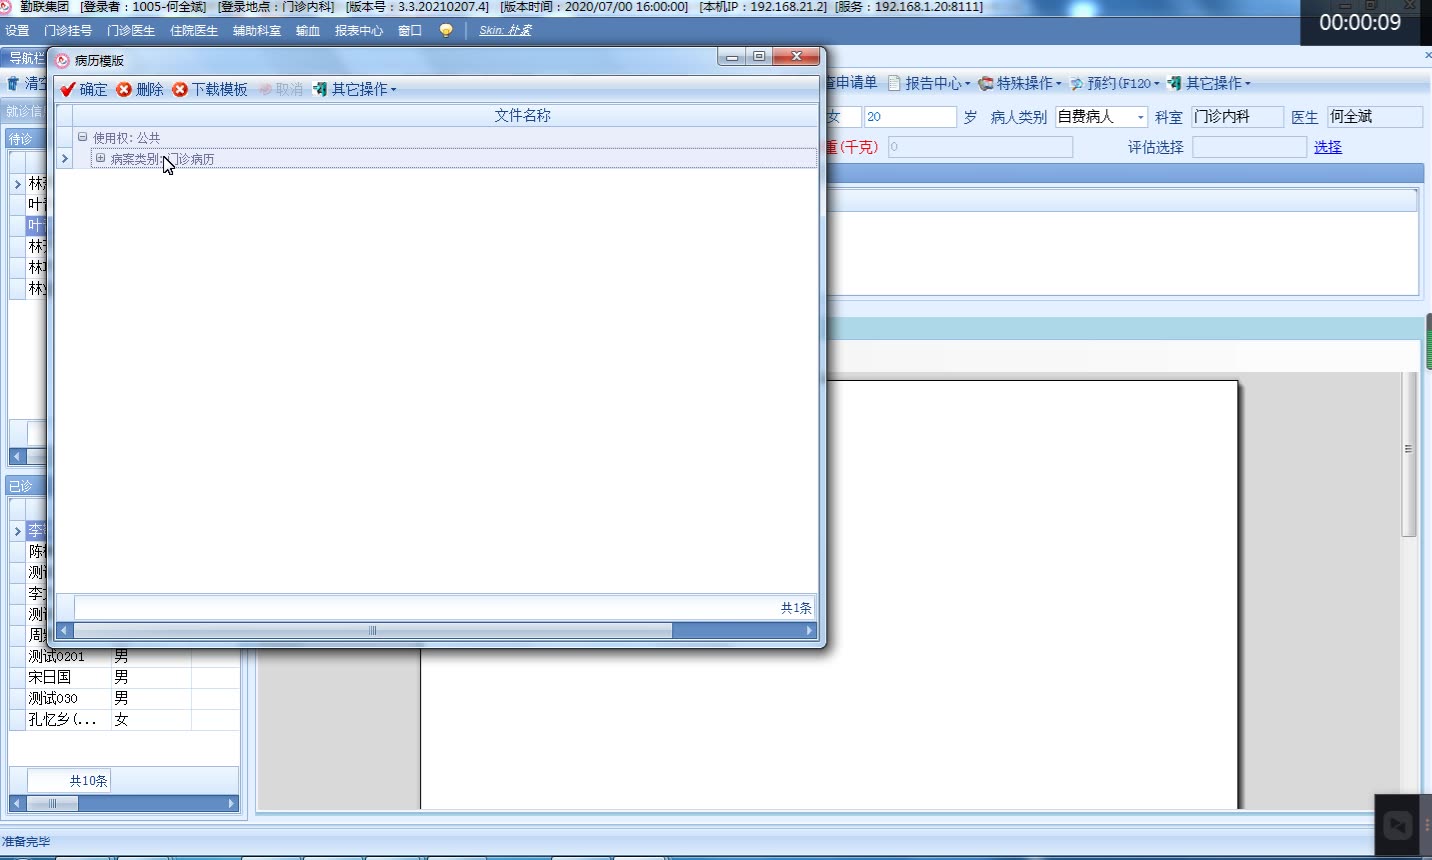
Task: Click right arrow of patient list scrollbar
Action: pos(231,803)
